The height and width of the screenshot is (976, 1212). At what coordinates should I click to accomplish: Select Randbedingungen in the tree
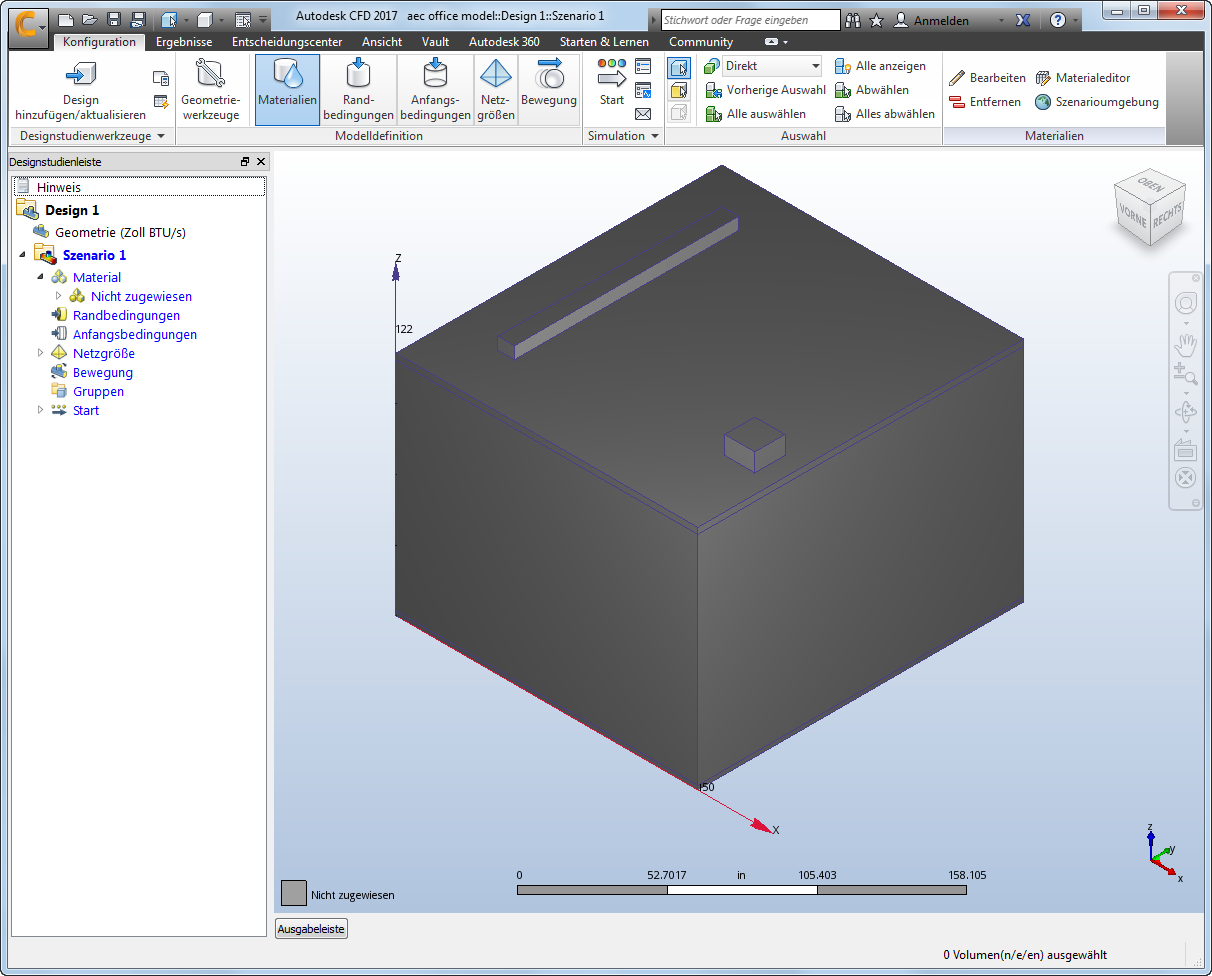click(x=126, y=315)
